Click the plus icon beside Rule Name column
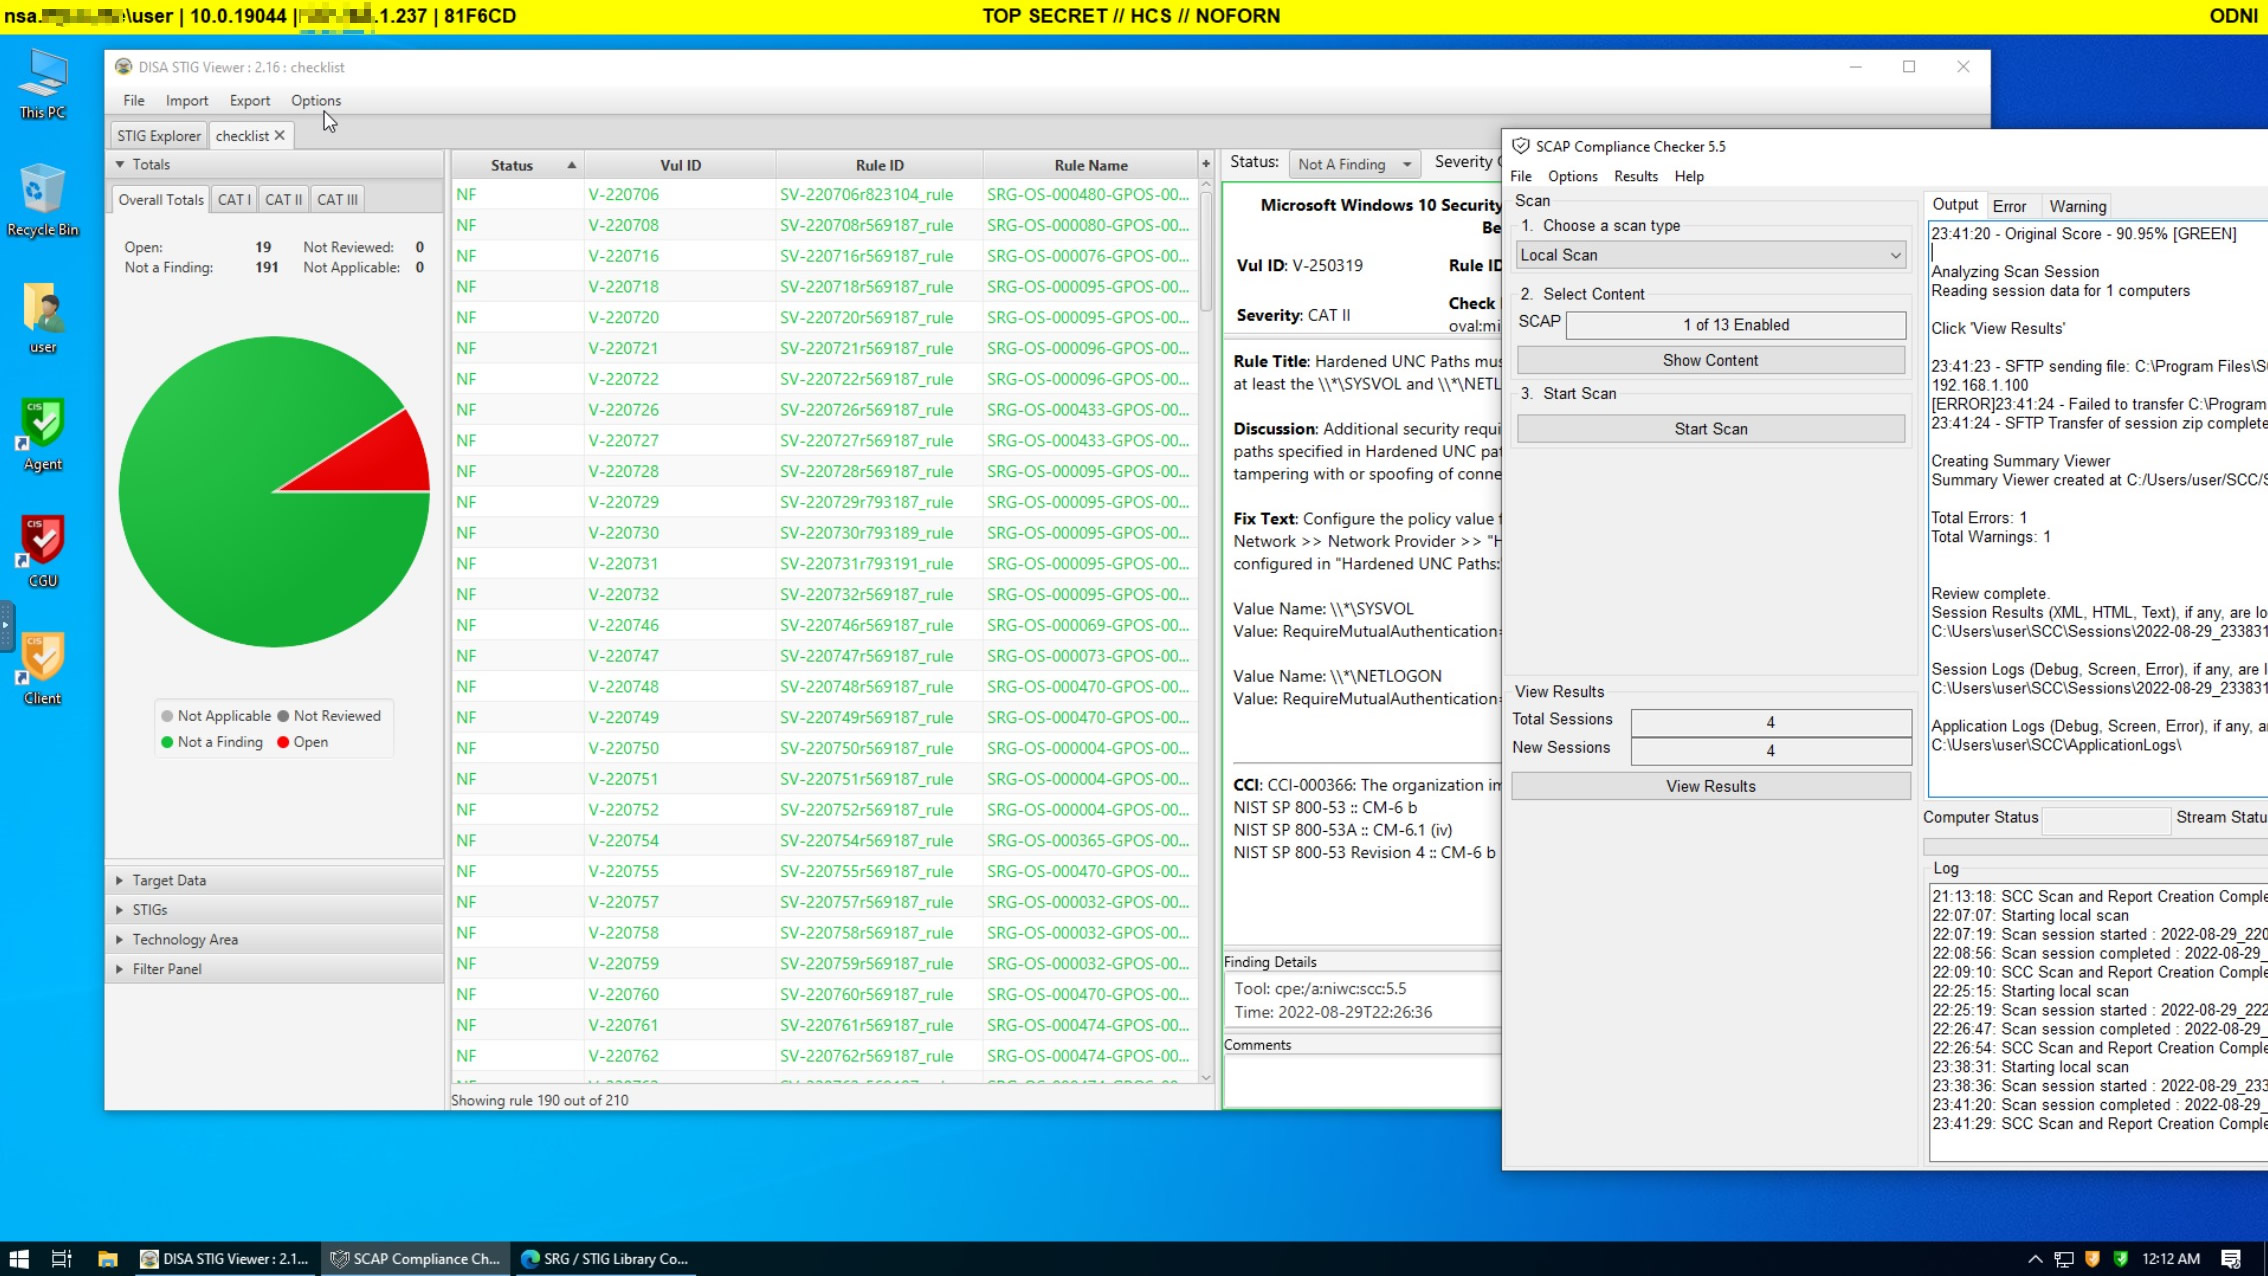This screenshot has width=2268, height=1276. tap(1206, 164)
